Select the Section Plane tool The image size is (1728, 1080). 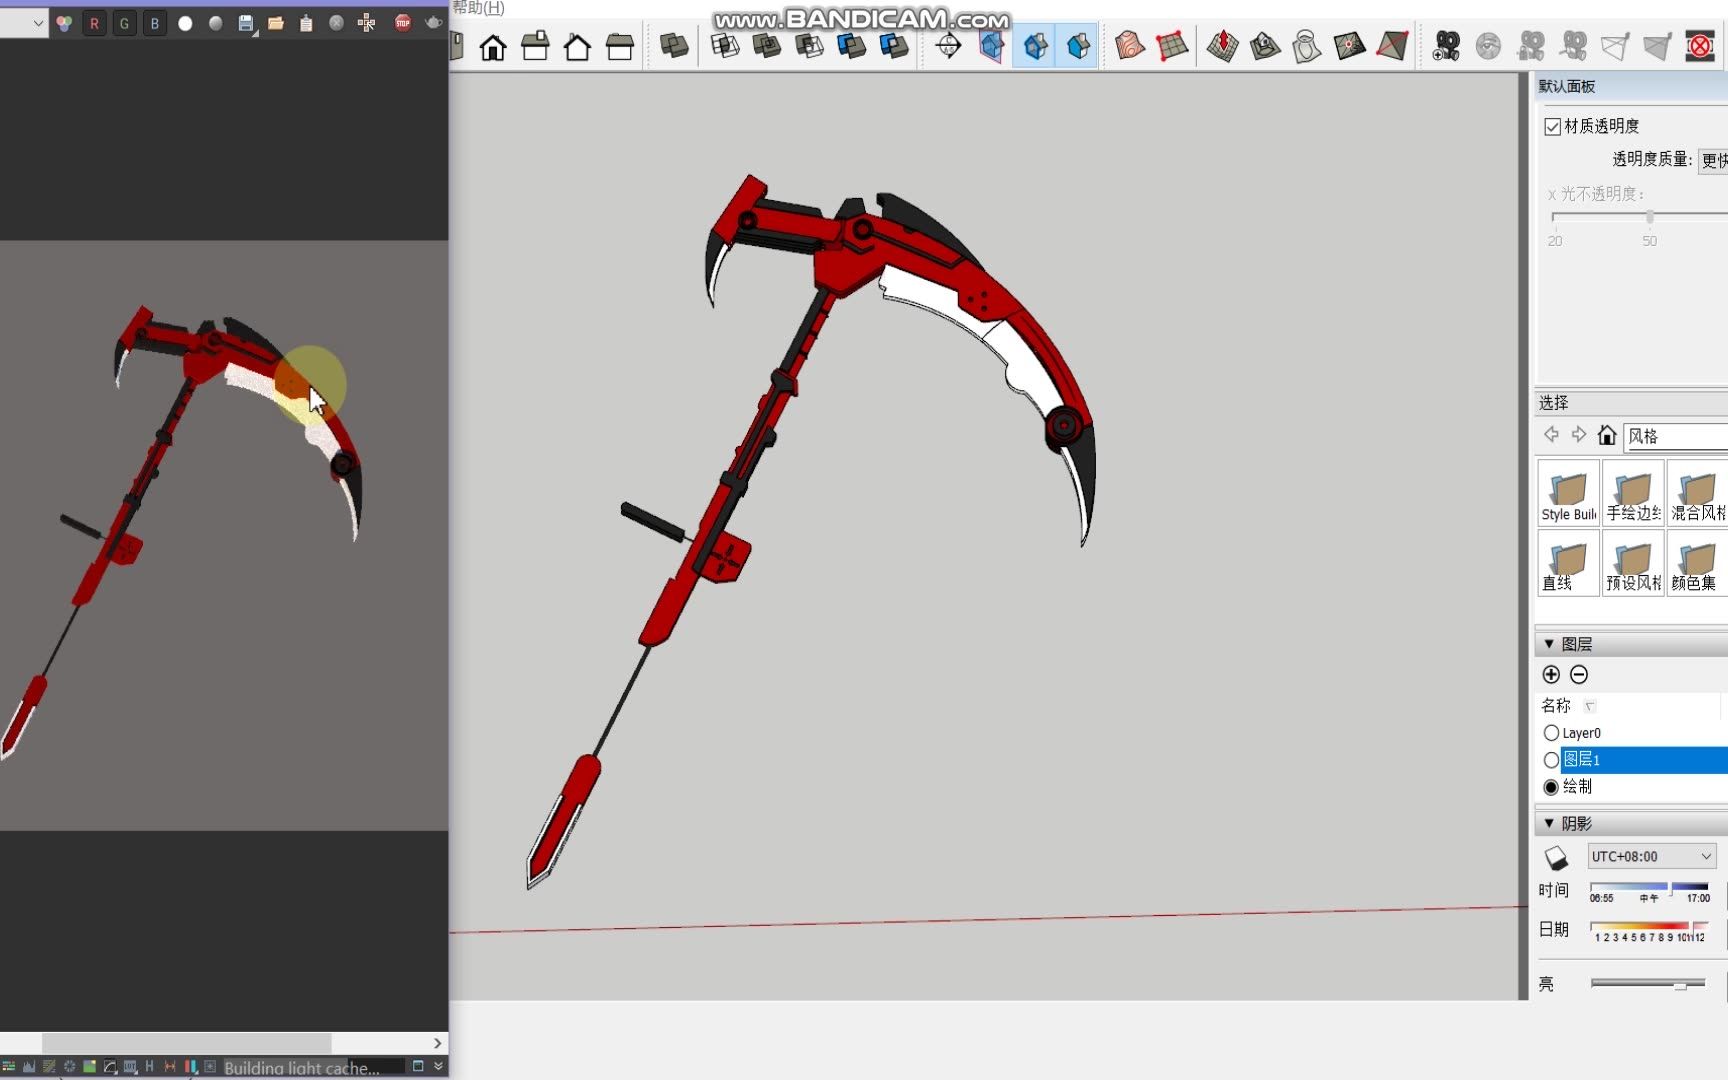tap(949, 47)
